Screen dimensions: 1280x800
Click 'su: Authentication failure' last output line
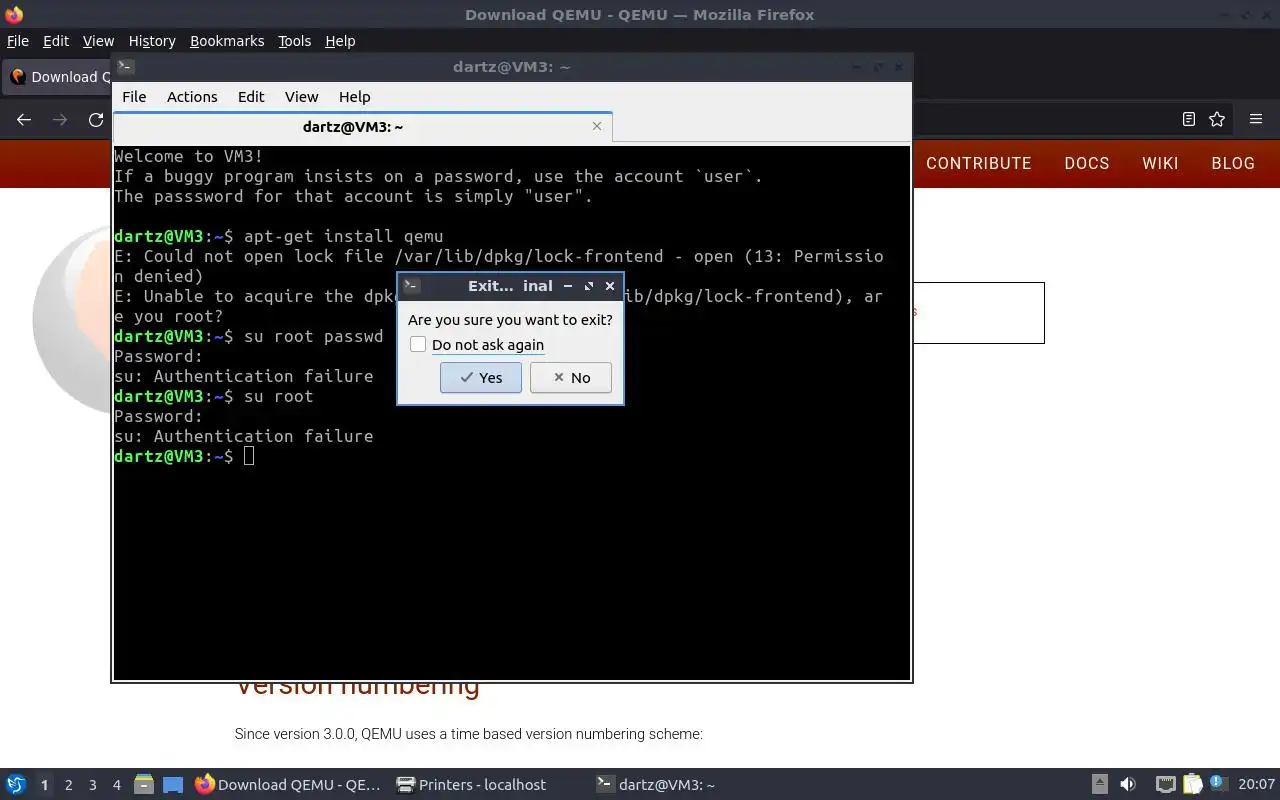(x=243, y=436)
